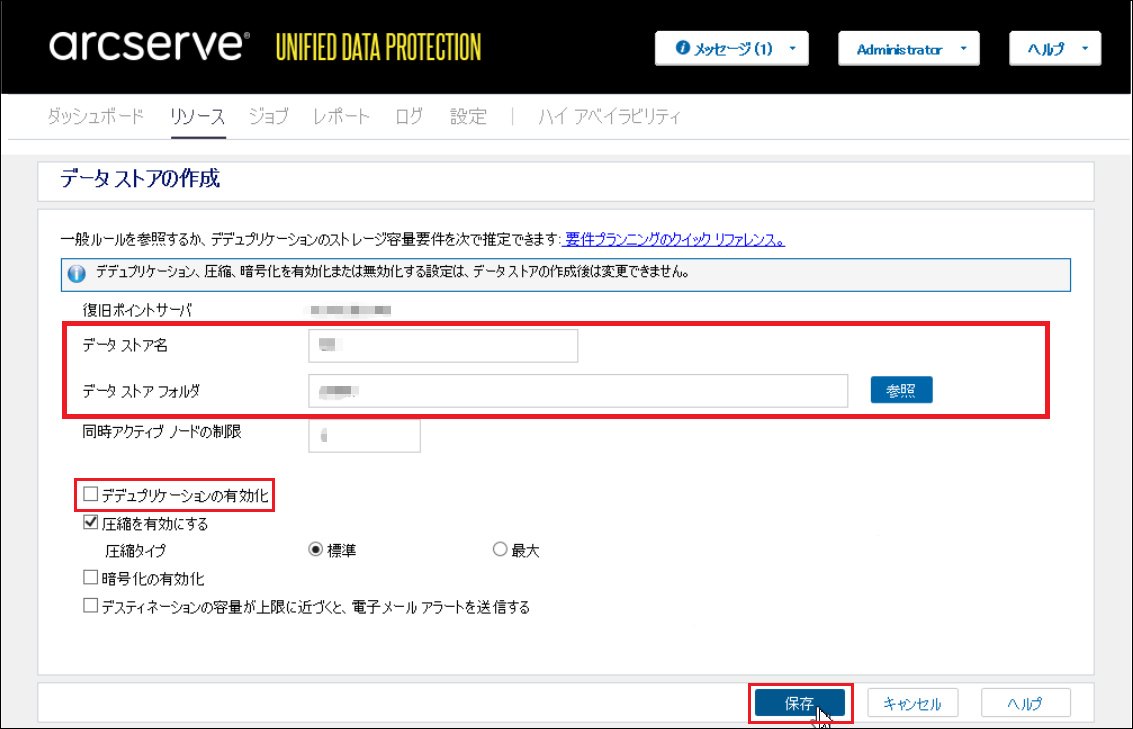Click the arcserve logo

point(145,46)
